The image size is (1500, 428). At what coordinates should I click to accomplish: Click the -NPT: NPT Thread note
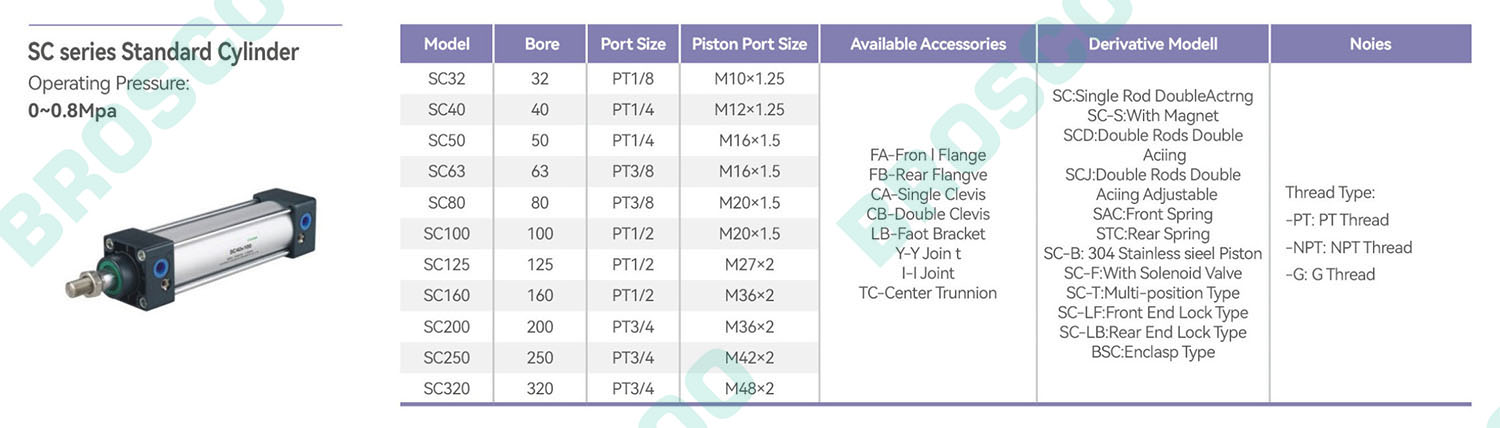point(1349,247)
